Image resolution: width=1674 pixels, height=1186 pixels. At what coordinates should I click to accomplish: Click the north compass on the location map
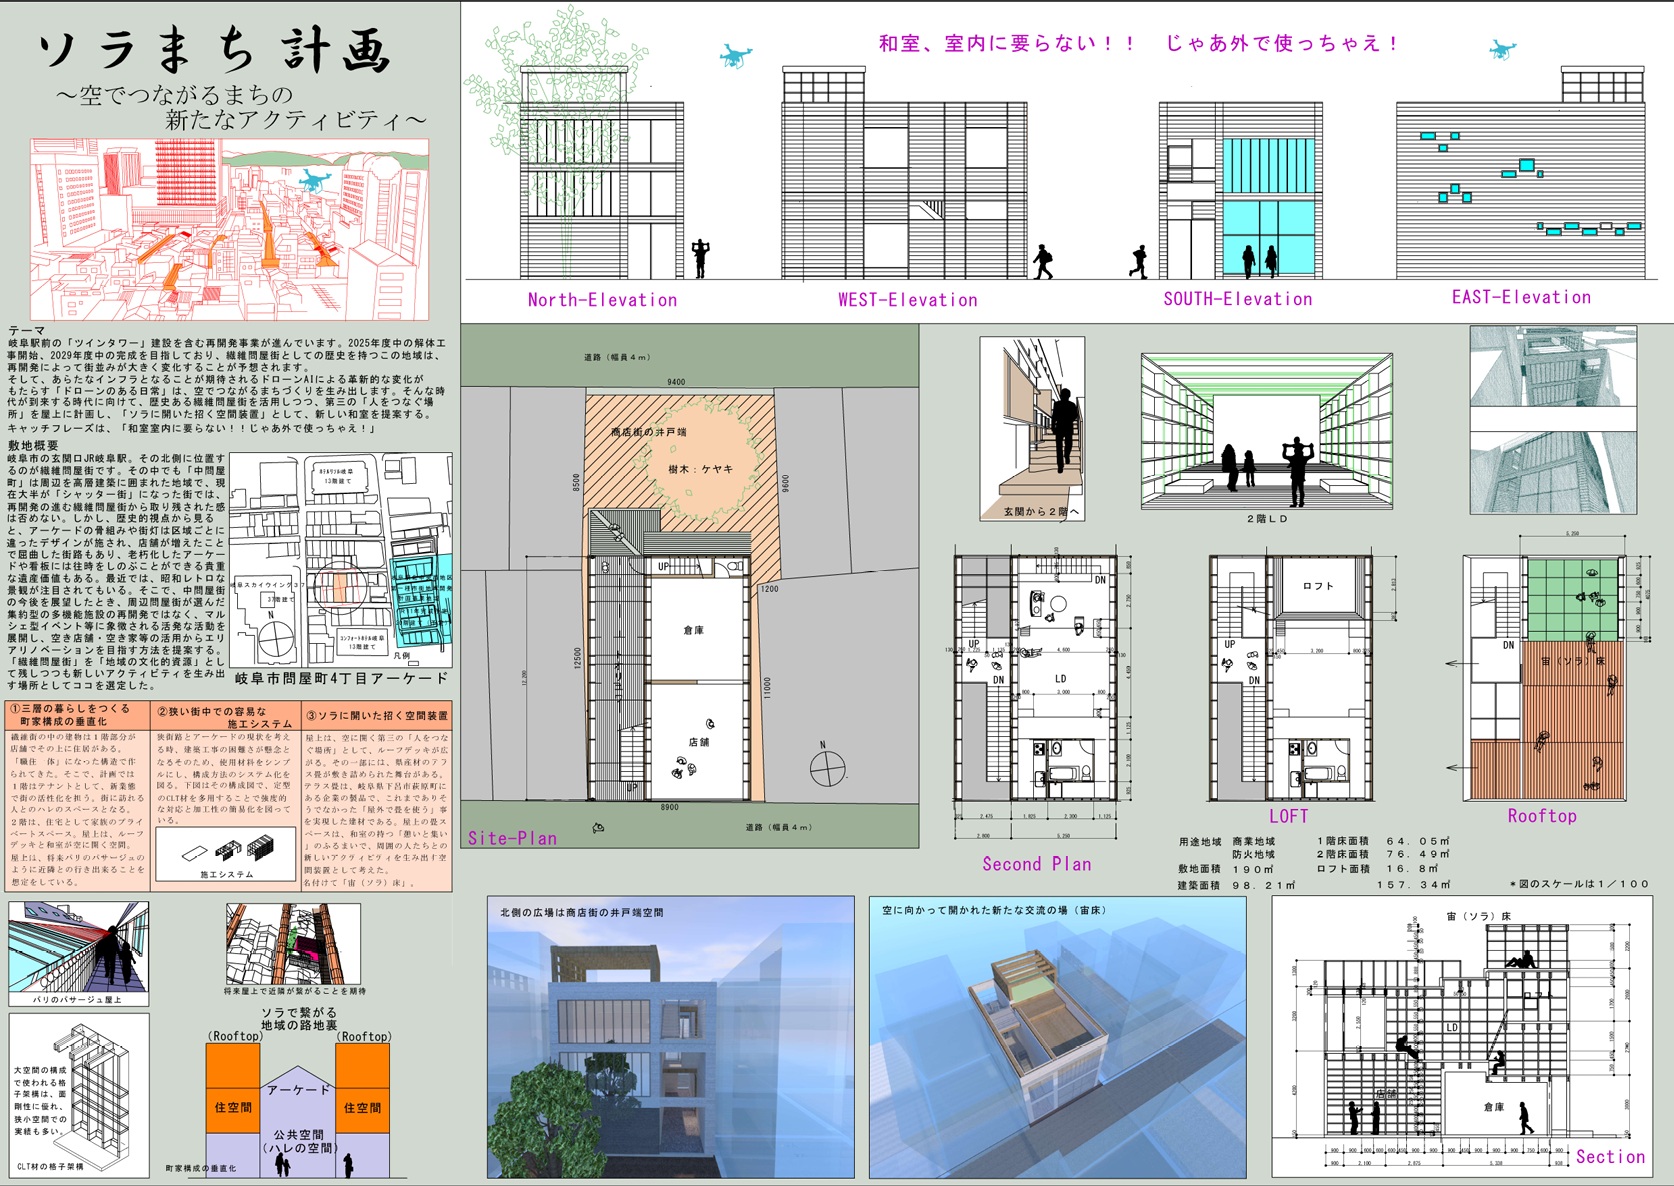[278, 633]
